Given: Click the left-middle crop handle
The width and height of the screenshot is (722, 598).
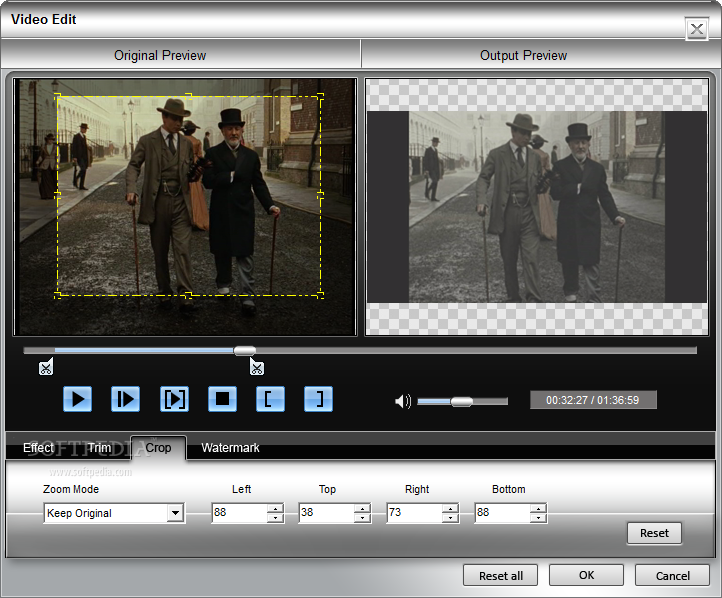Looking at the screenshot, I should (x=58, y=195).
